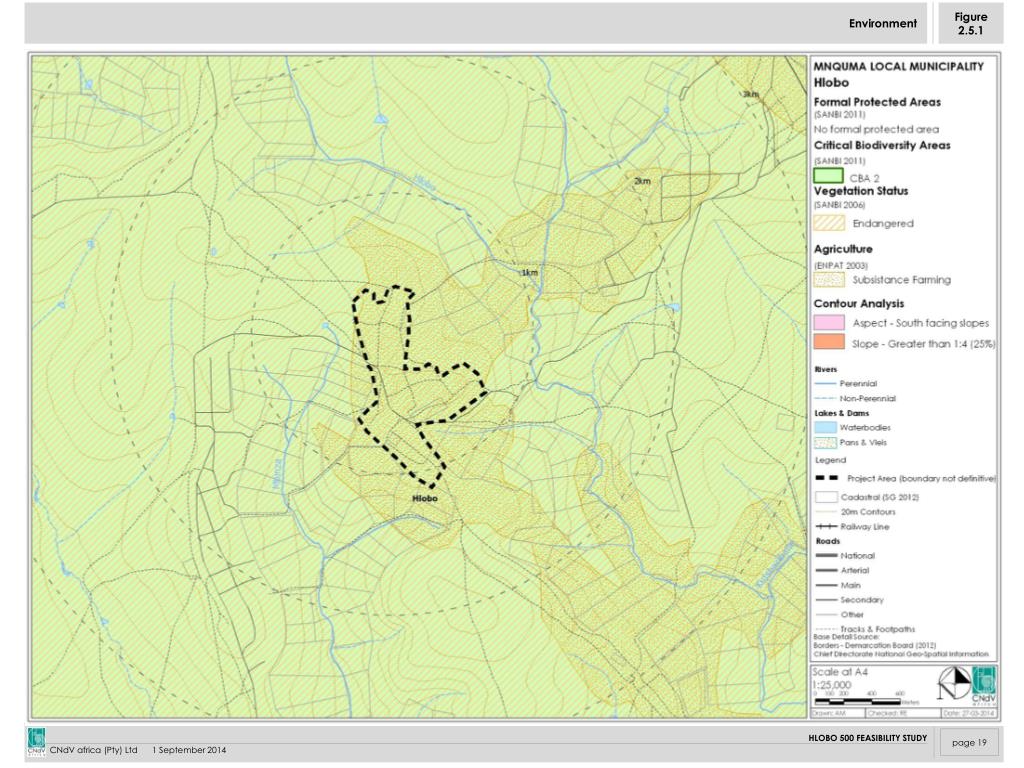
Task: Click the HLOBO 500 FEASIBILITY STUDY text
Action: point(868,738)
